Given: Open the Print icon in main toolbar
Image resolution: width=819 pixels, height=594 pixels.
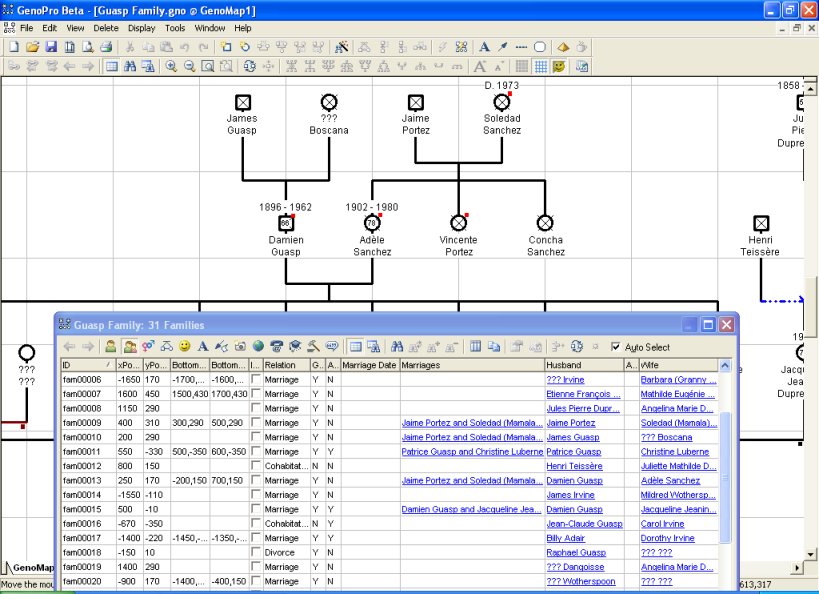Looking at the screenshot, I should click(106, 47).
